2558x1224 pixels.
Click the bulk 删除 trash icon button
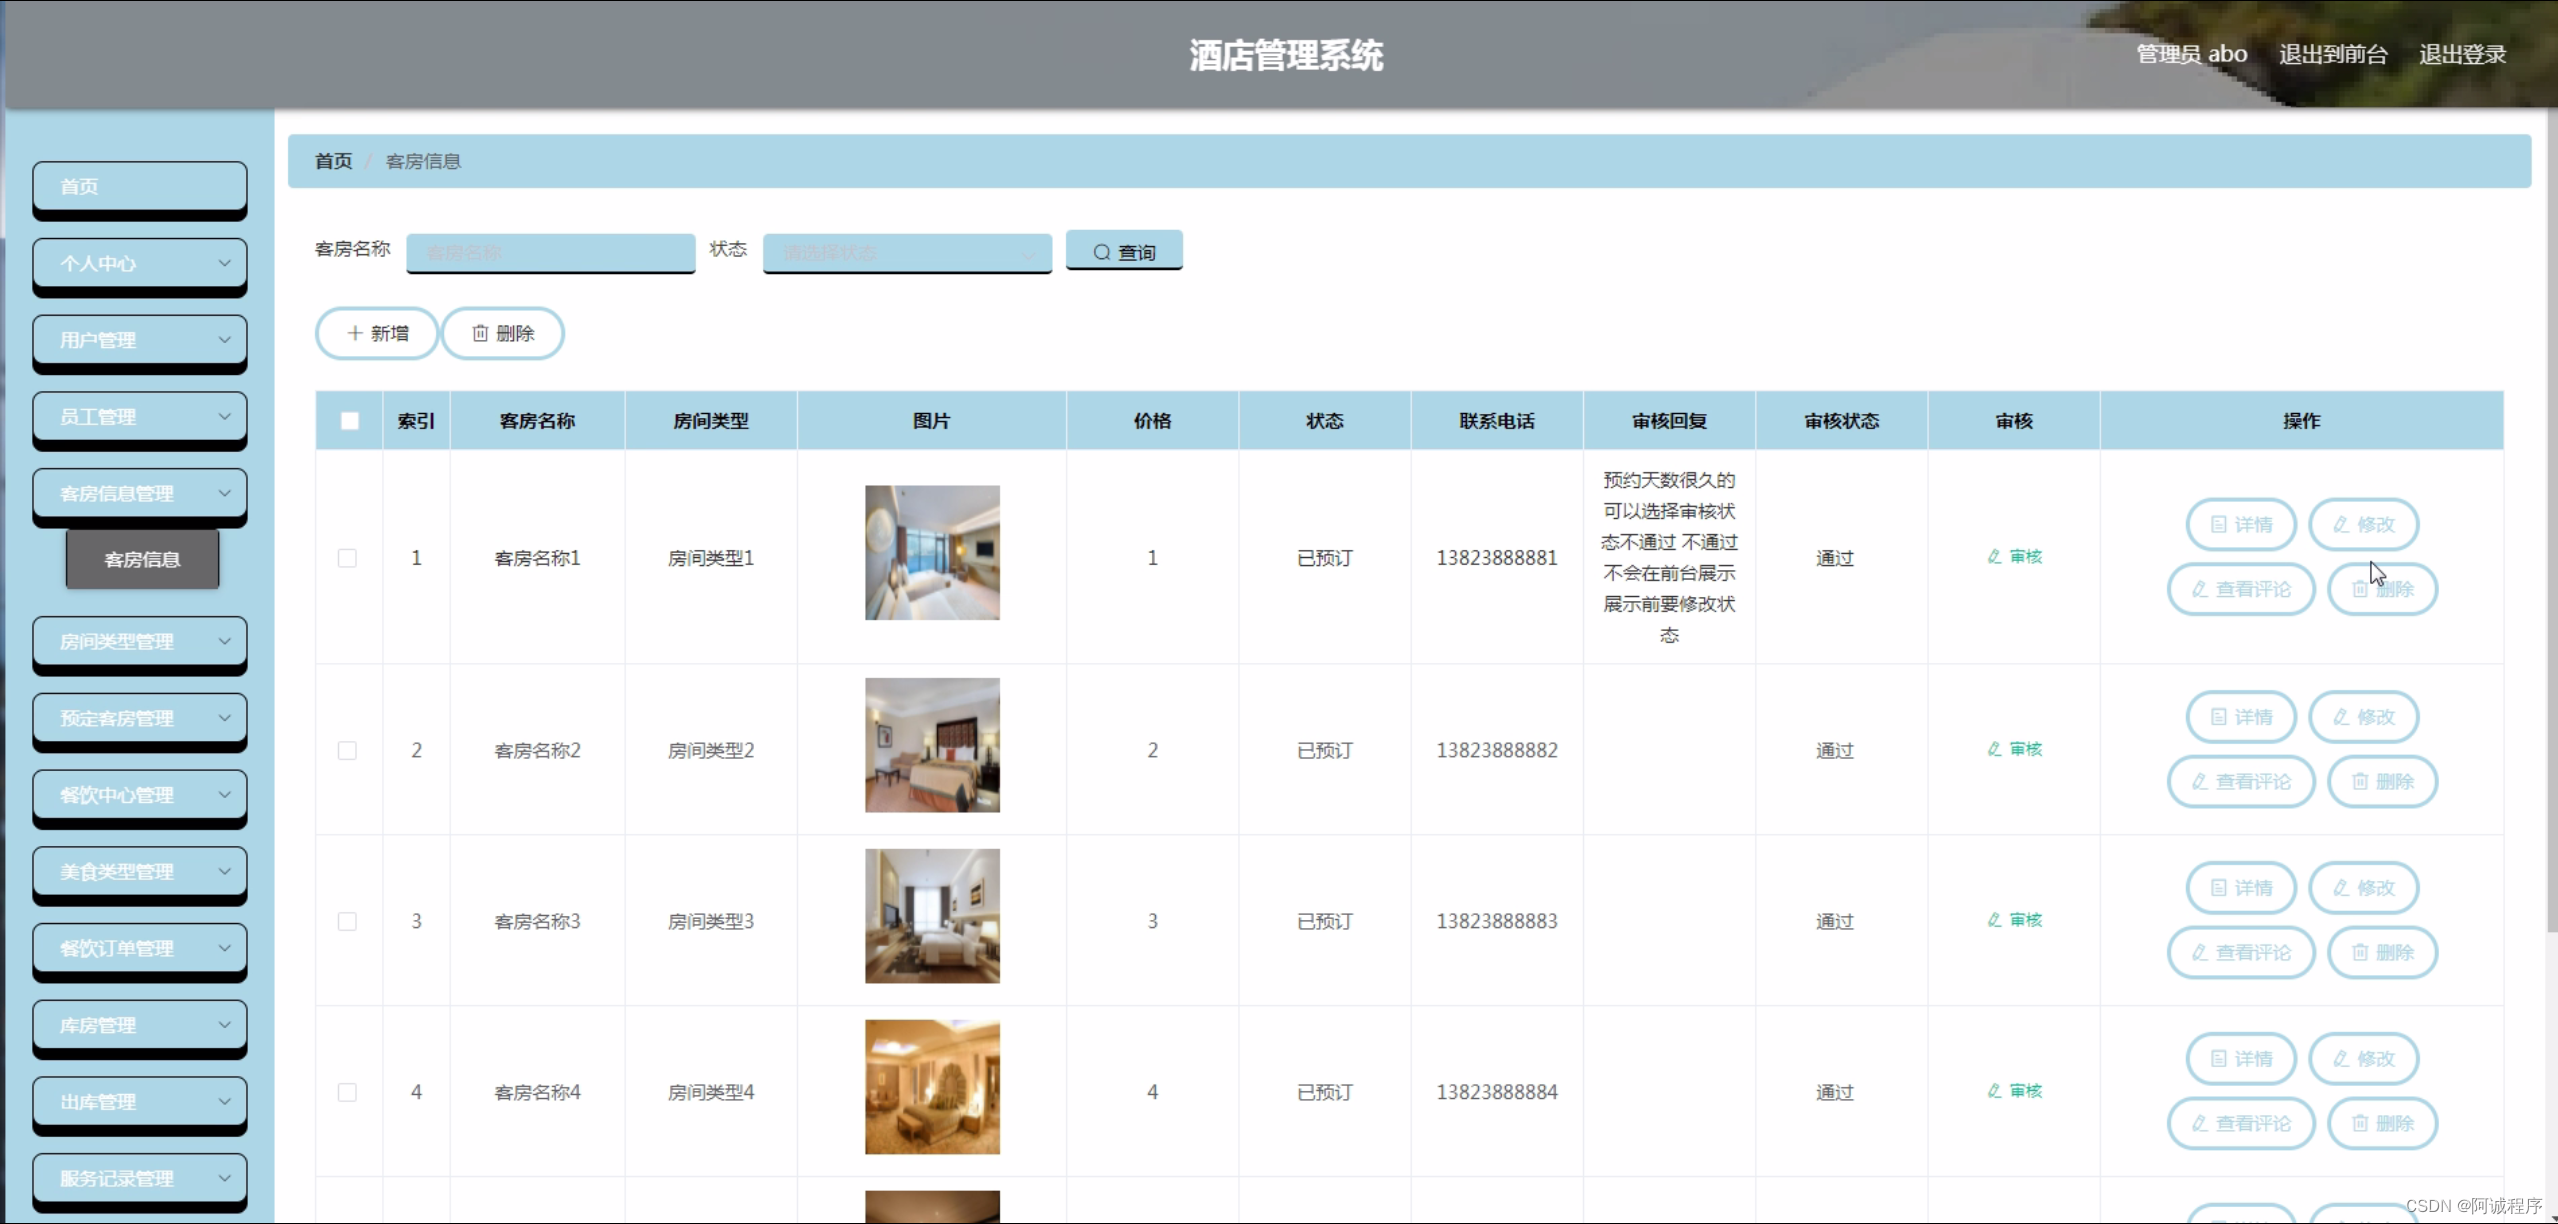coord(503,333)
